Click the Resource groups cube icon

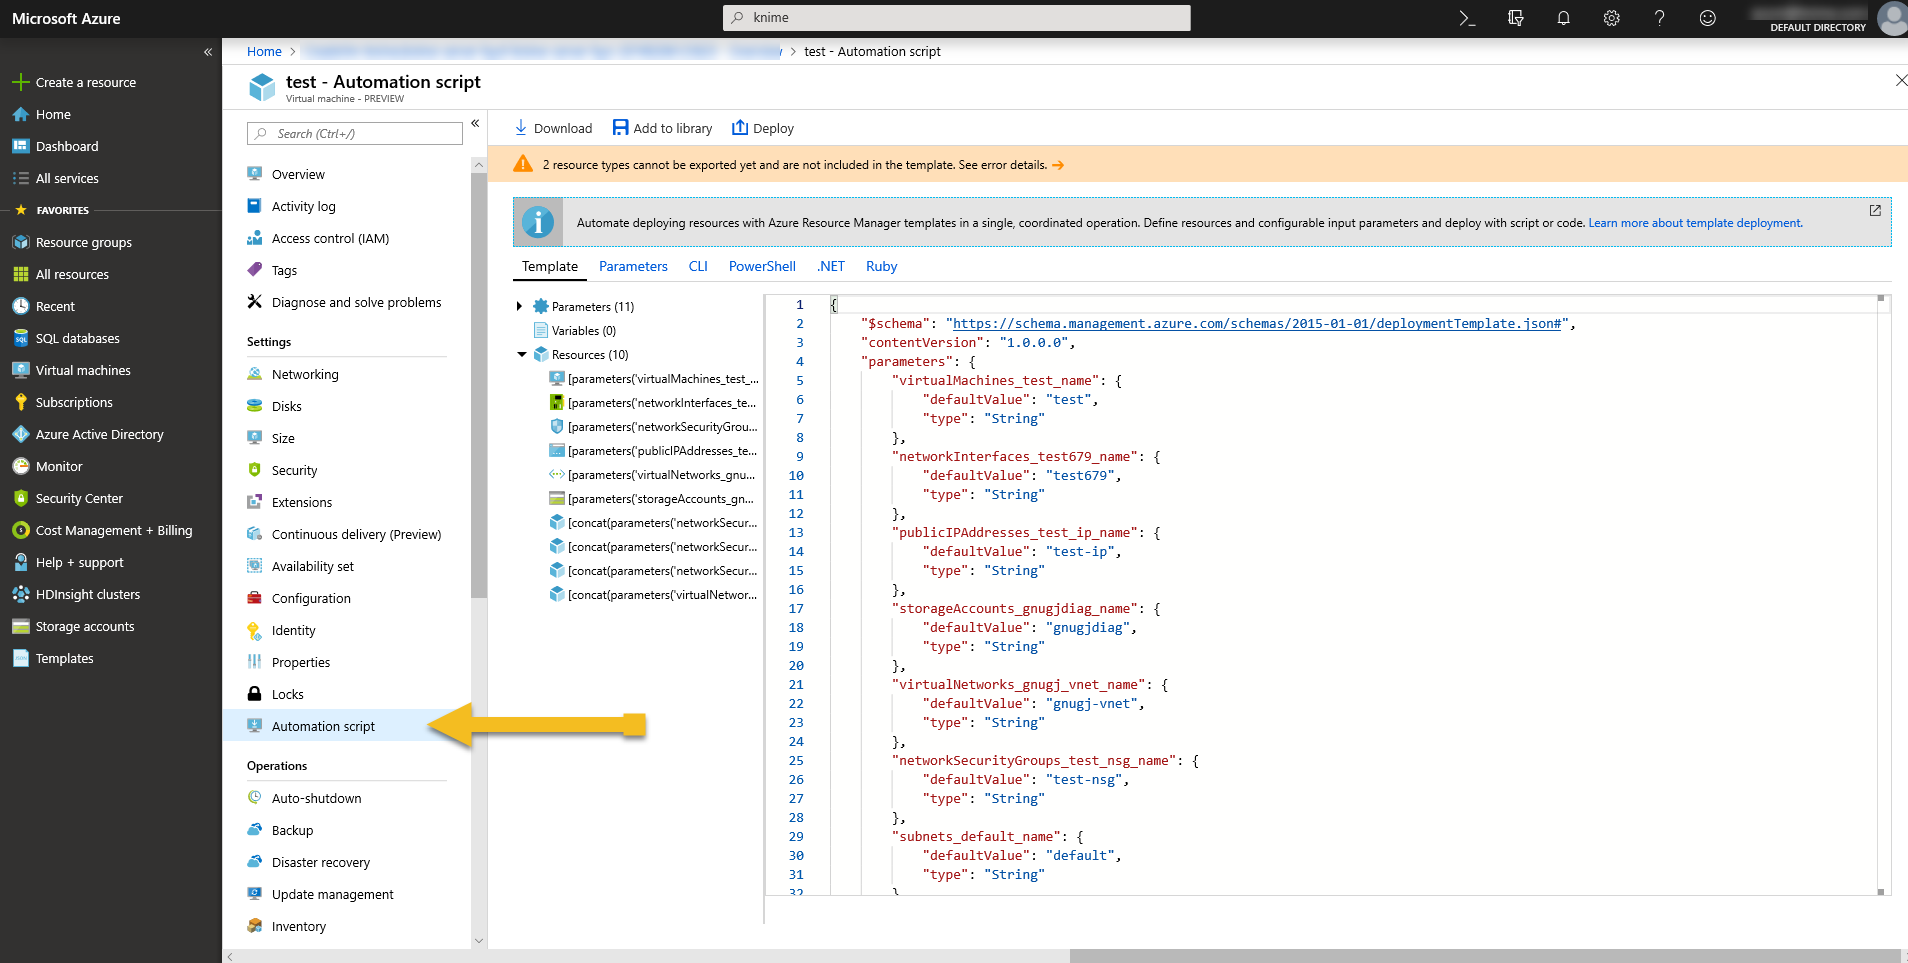tap(20, 242)
